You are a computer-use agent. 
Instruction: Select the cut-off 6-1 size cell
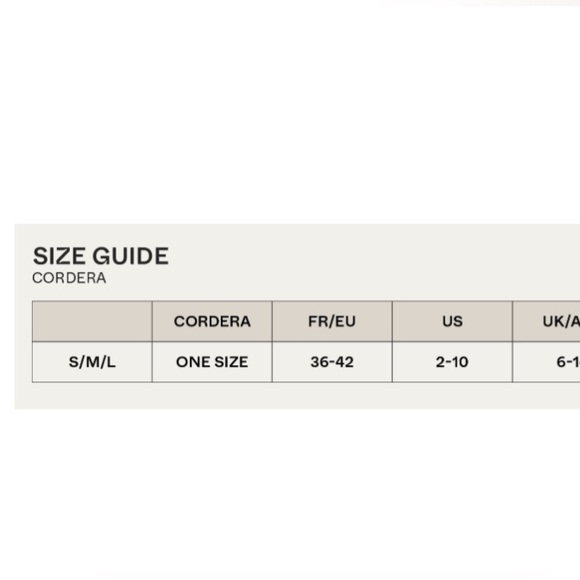546,362
